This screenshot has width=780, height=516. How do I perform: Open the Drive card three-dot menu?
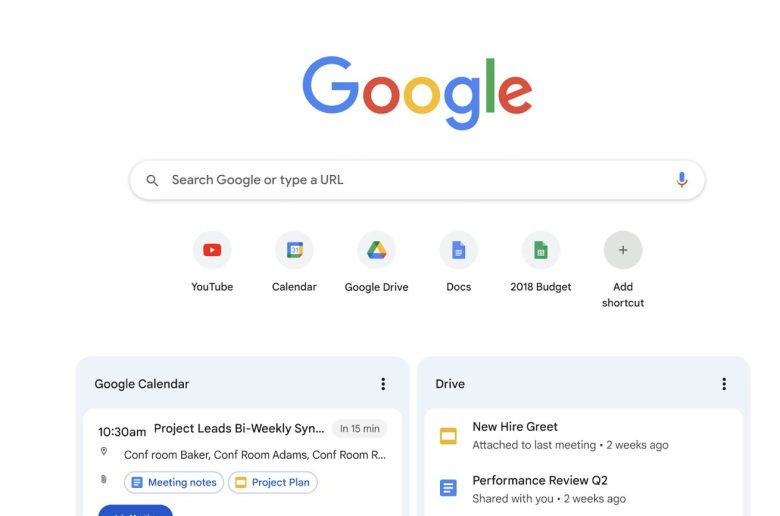(724, 384)
